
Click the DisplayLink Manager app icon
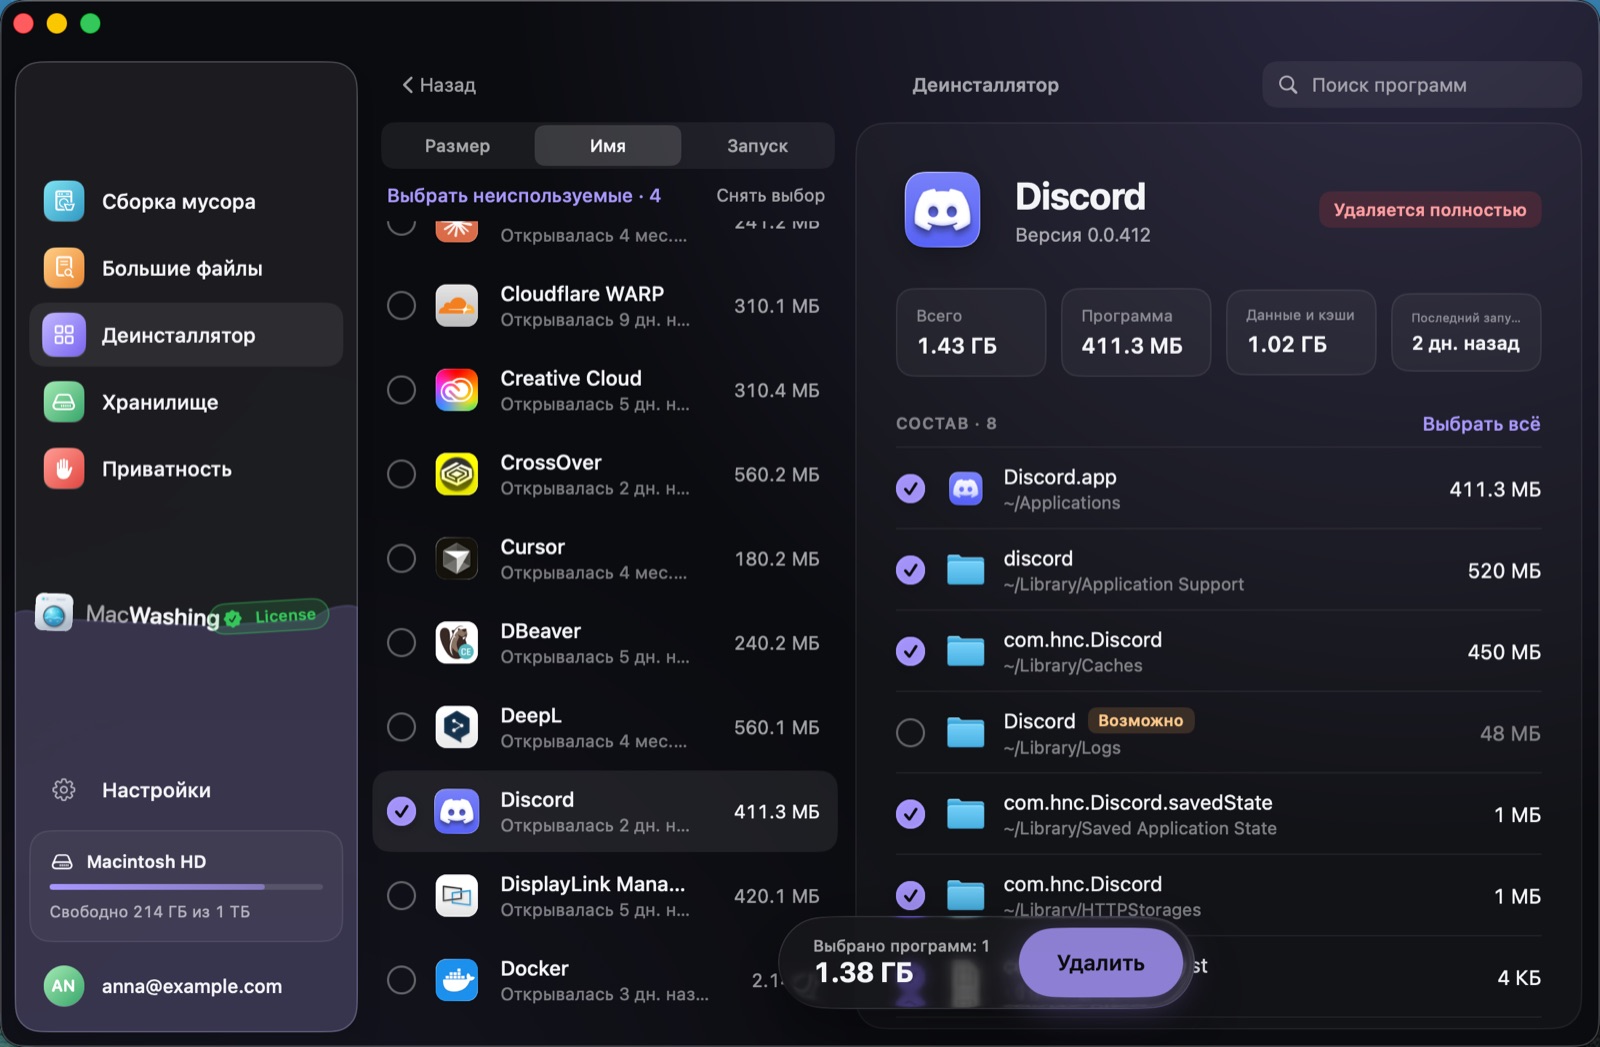(x=457, y=896)
